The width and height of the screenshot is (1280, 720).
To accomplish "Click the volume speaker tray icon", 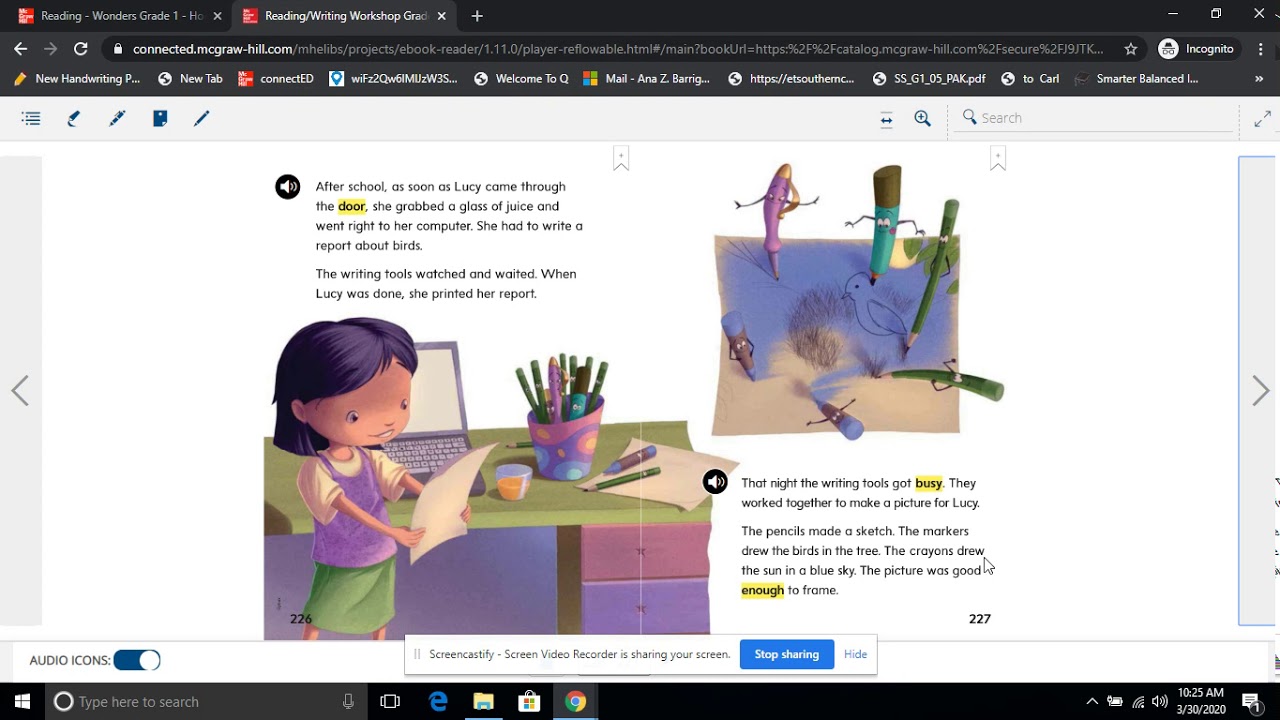I will click(x=1160, y=702).
